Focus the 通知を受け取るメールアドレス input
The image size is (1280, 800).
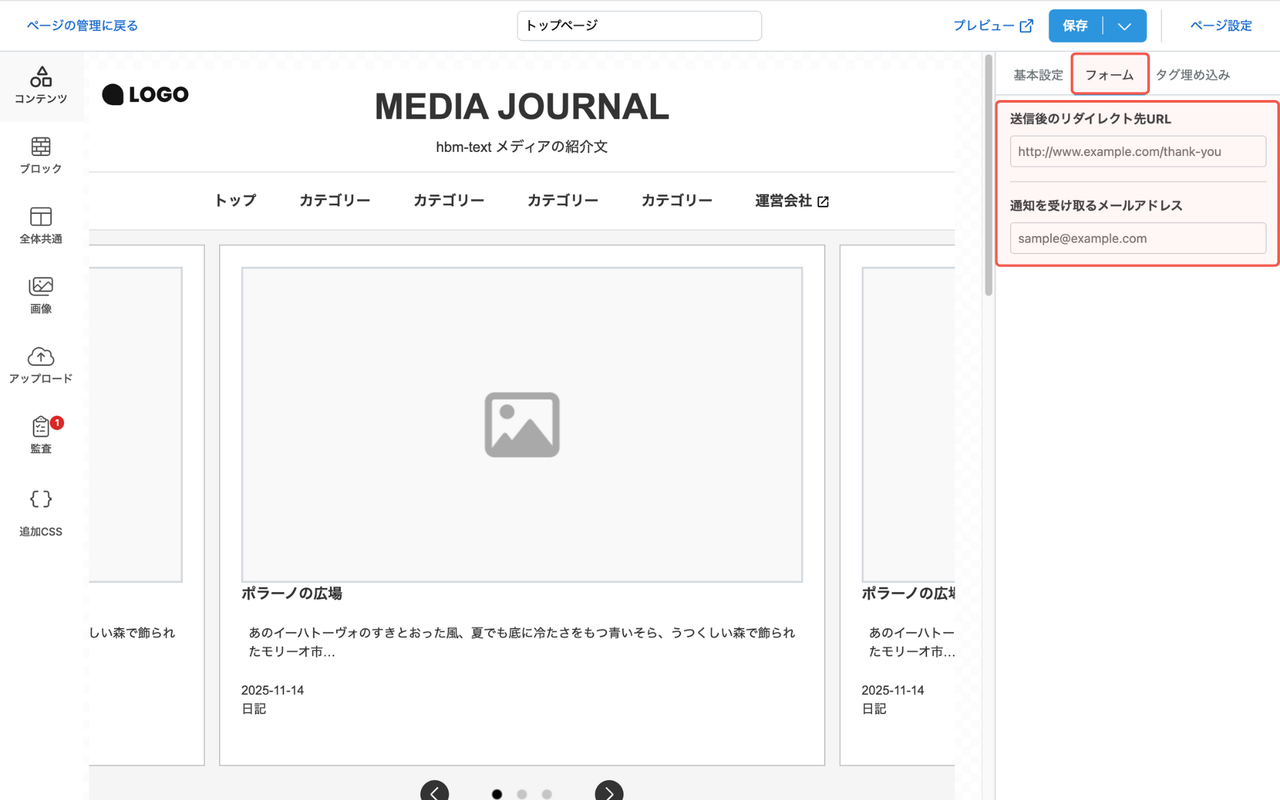point(1138,238)
